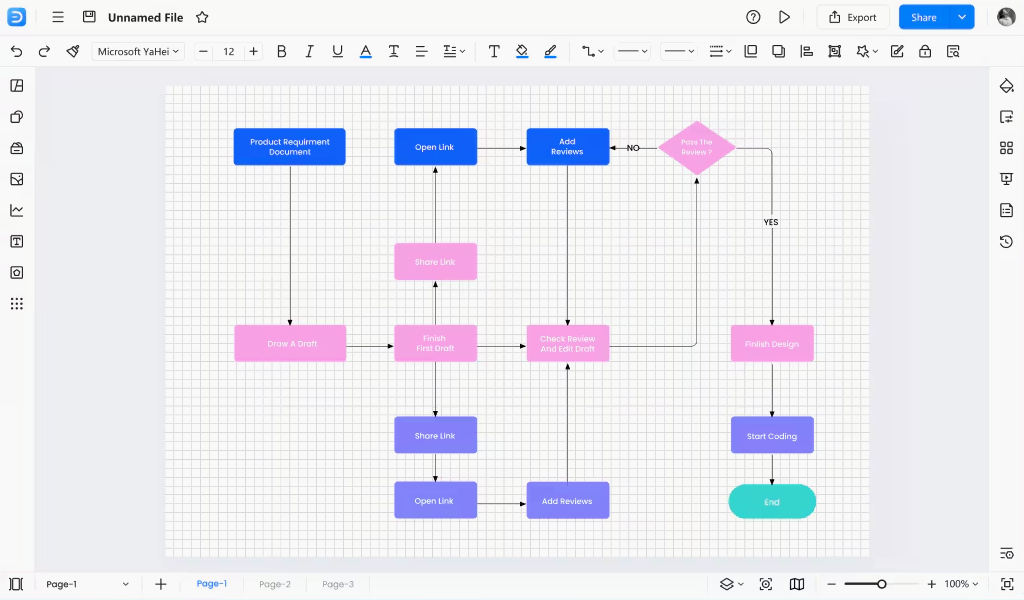Toggle bold formatting
This screenshot has width=1024, height=600.
[x=281, y=52]
